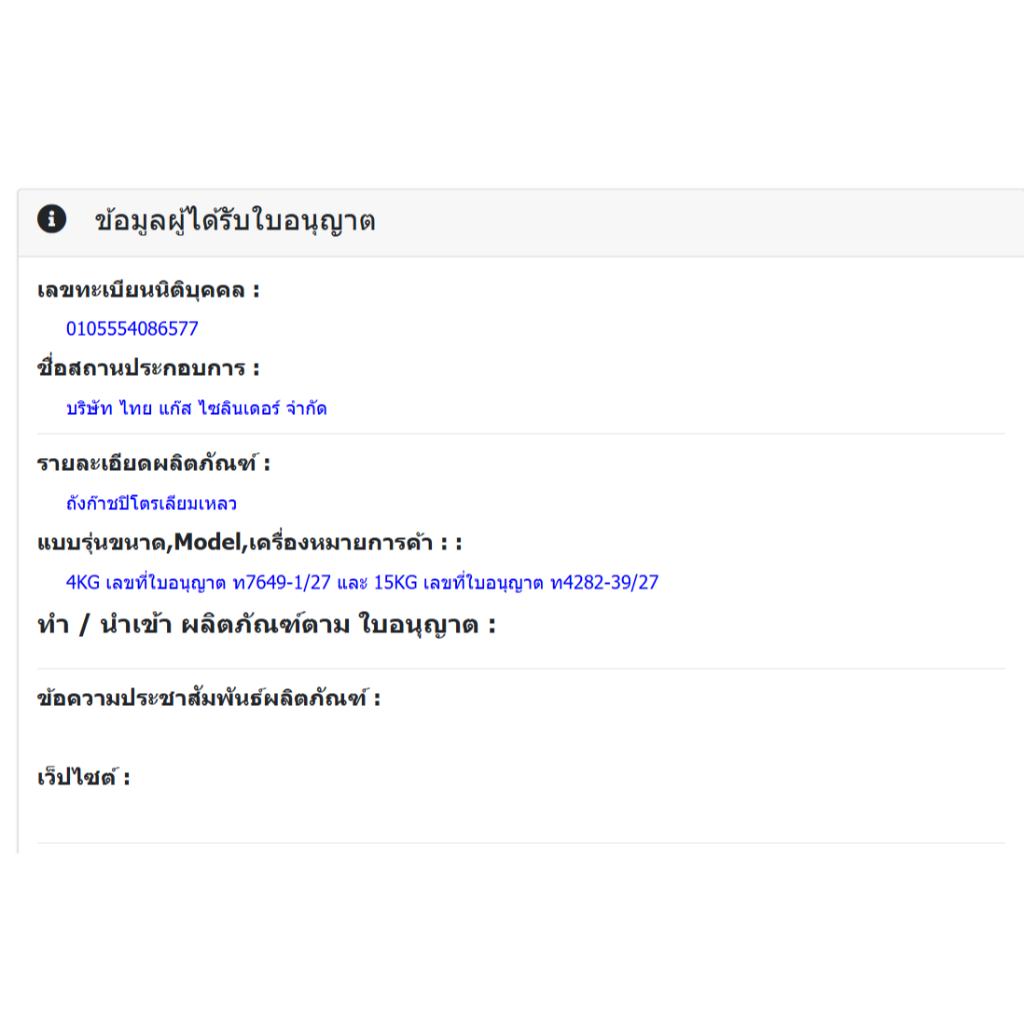Click the label ชื่อสถานประกอบการ

click(x=148, y=368)
